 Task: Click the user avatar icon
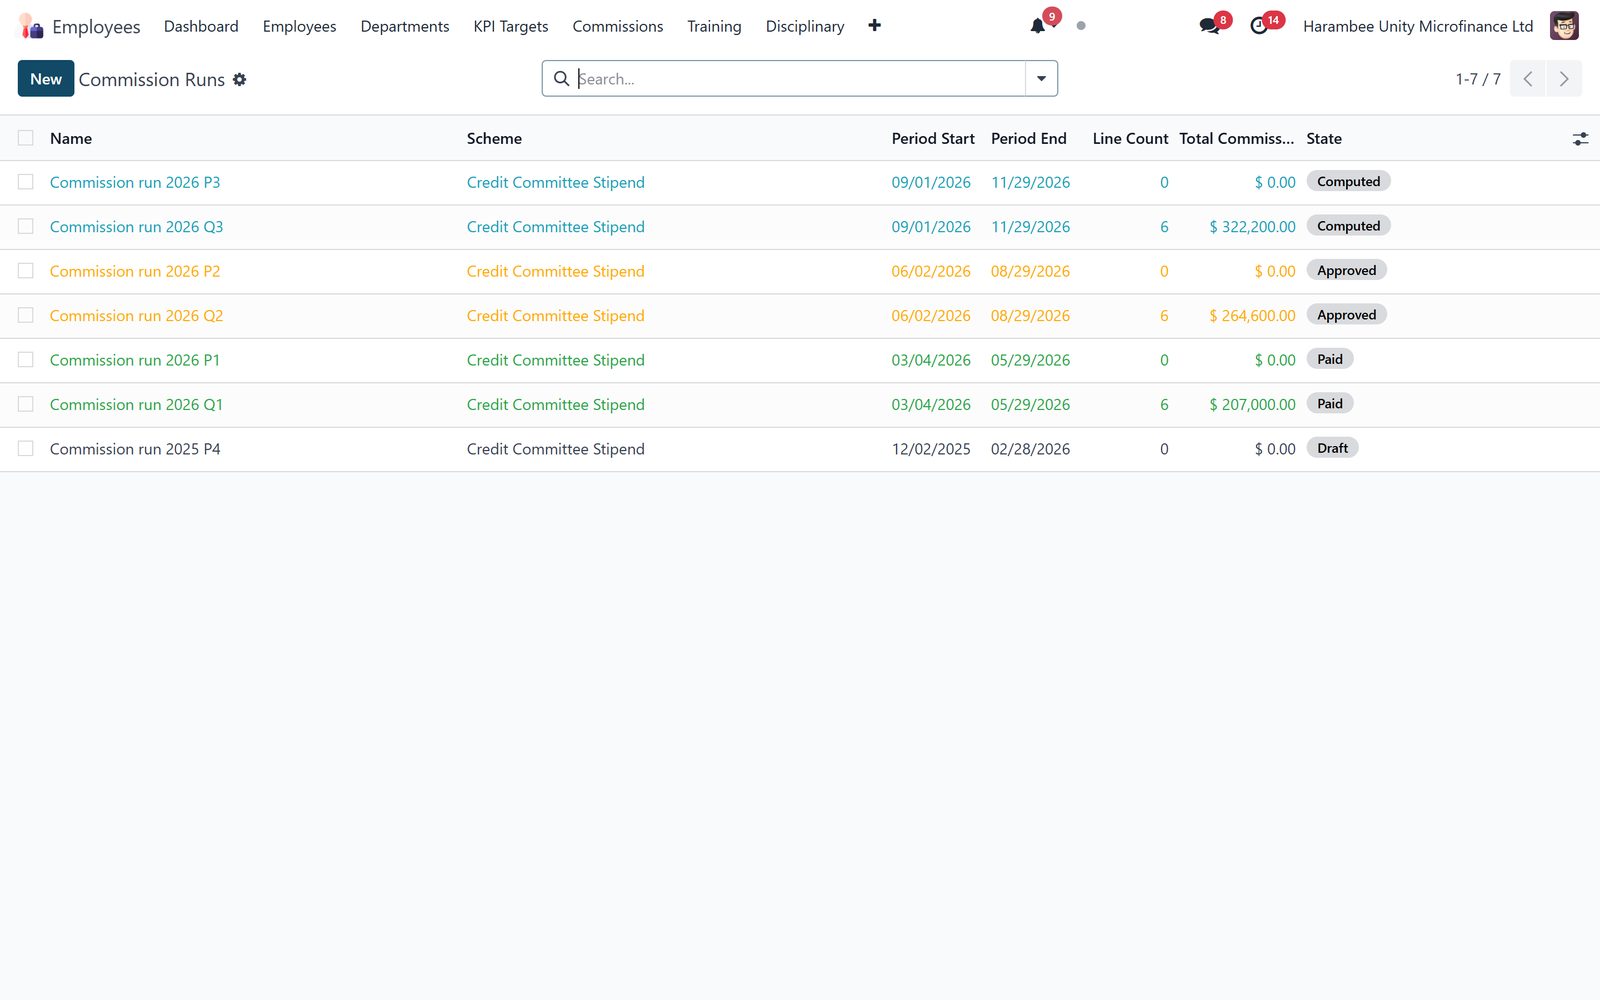point(1564,26)
